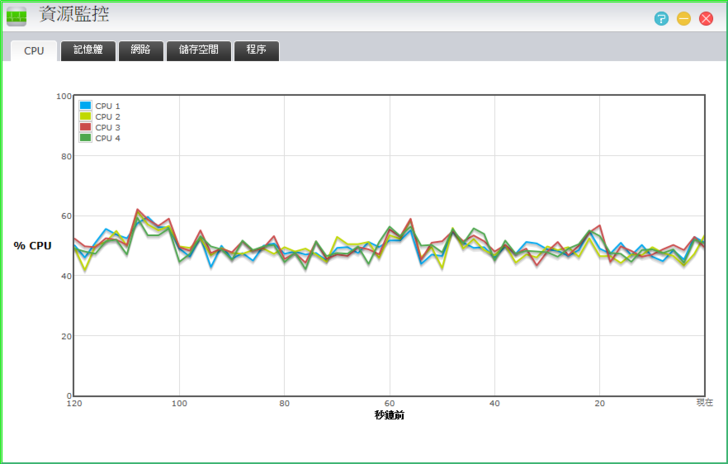Click the yellow CPU 2 legend swatch
This screenshot has width=728, height=464.
[85, 116]
